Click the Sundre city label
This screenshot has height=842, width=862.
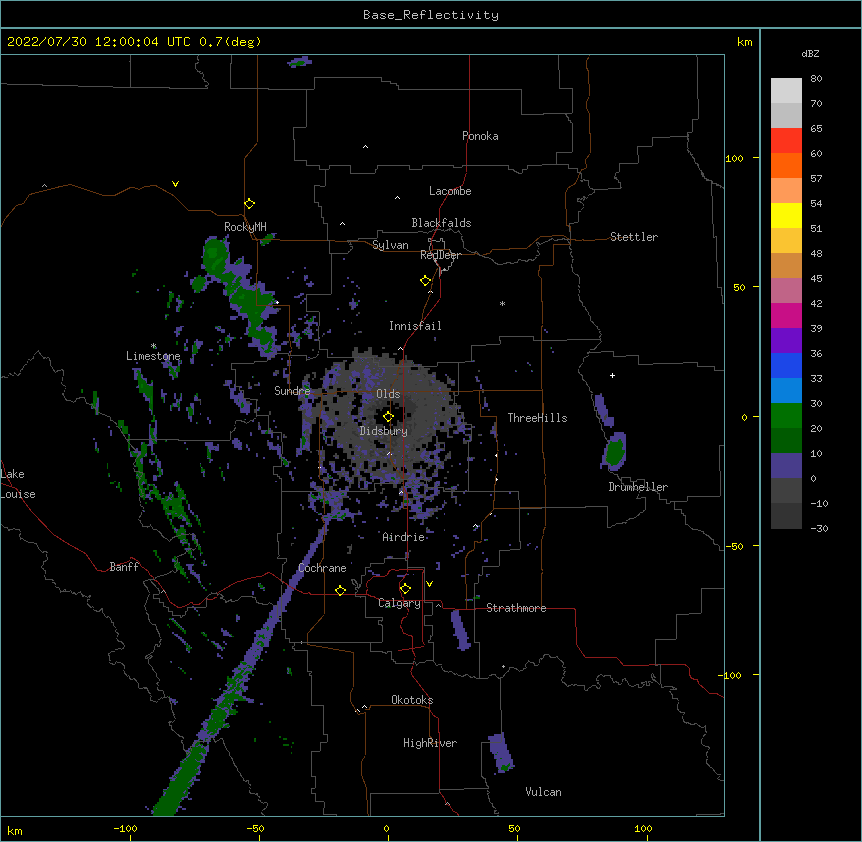(x=292, y=391)
